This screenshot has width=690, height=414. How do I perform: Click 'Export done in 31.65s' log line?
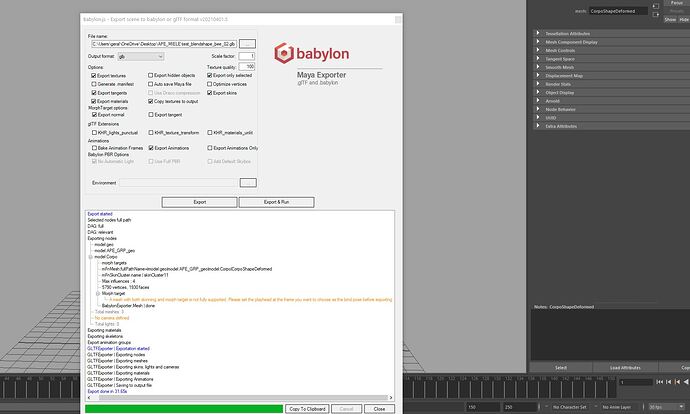coord(107,391)
